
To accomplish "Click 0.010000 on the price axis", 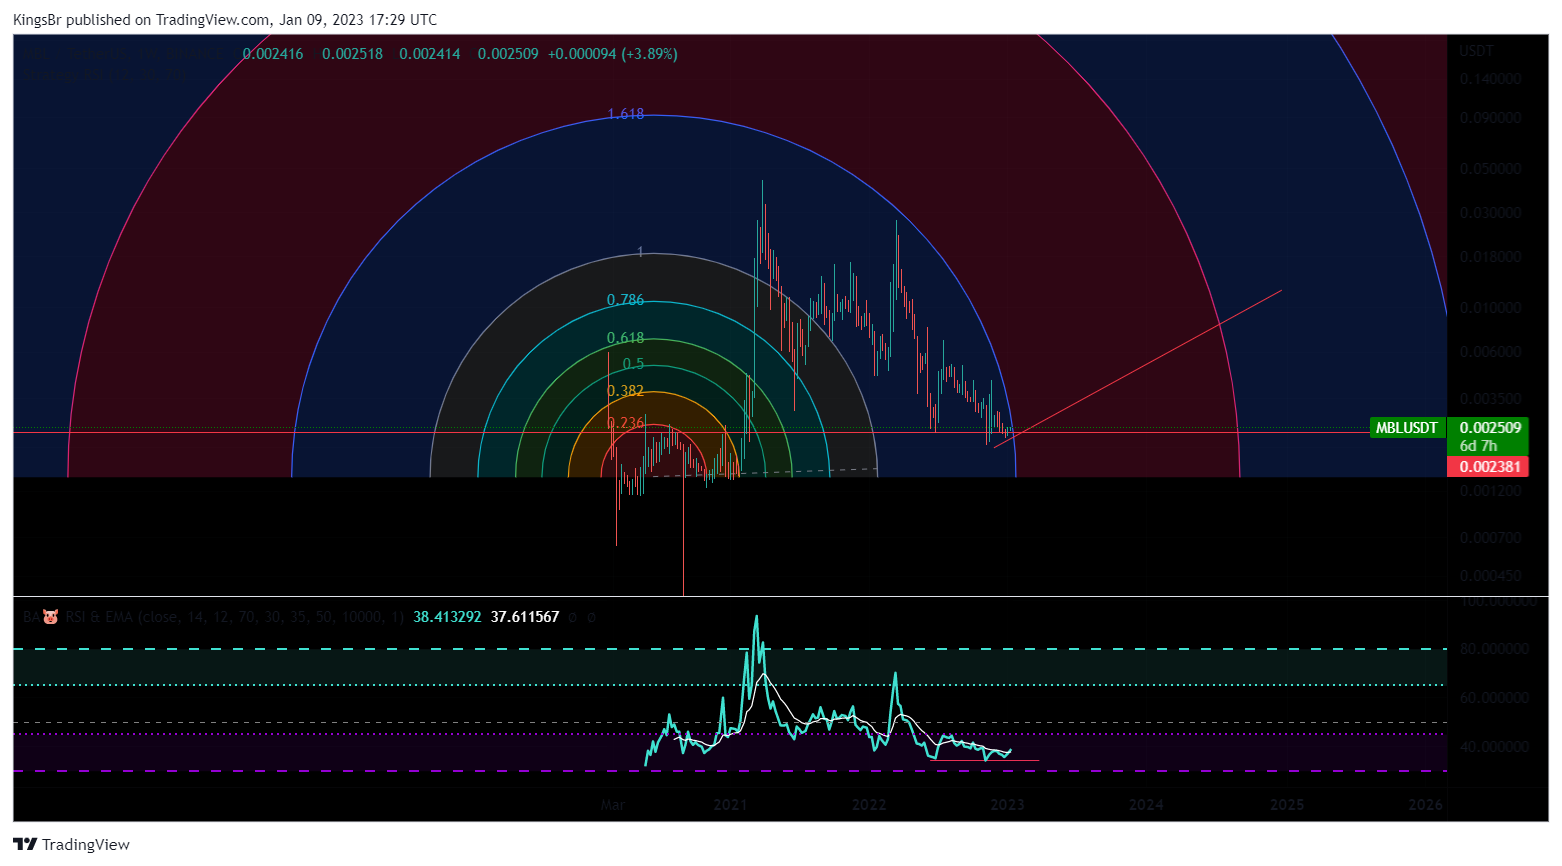I will click(1491, 308).
